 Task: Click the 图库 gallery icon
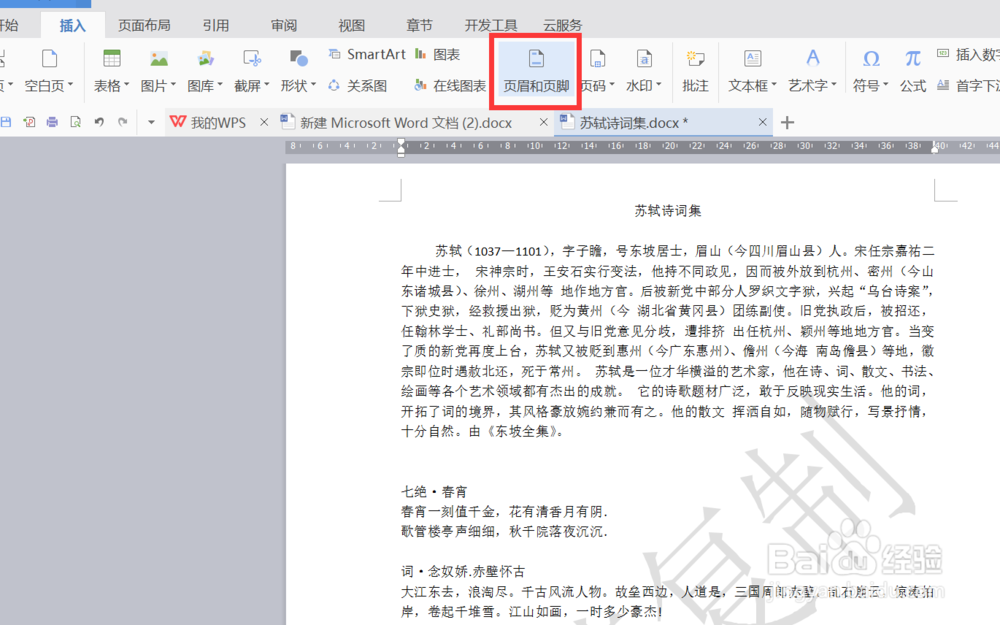point(205,59)
